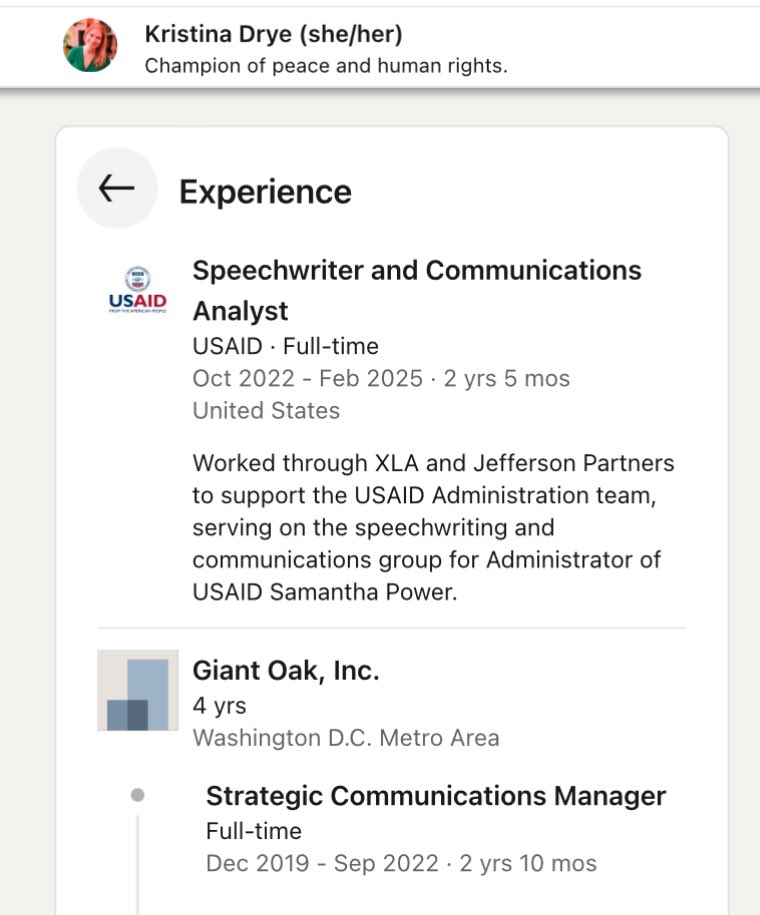Click 'Full-time' label under Strategic Communications Manager
This screenshot has height=915, width=760.
(253, 830)
